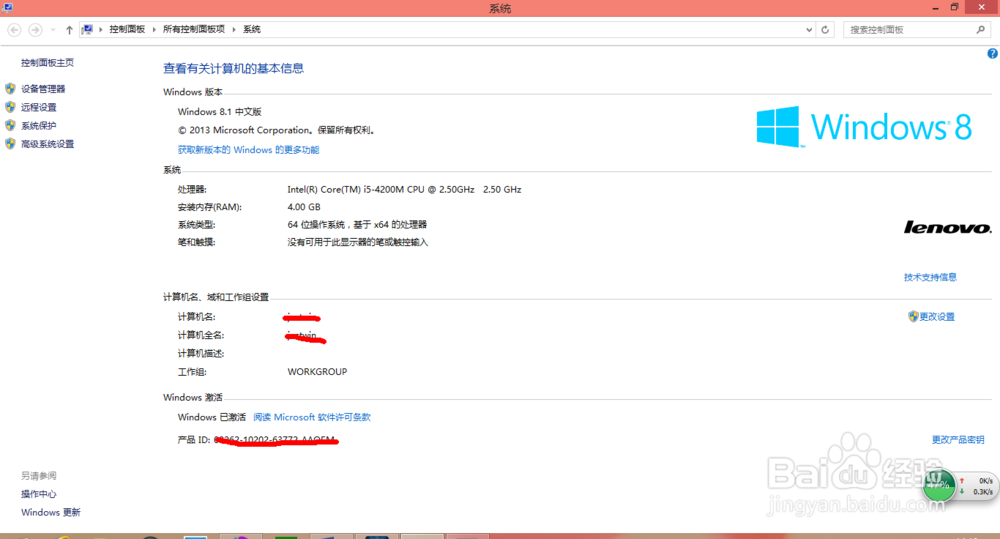Open 高级系统设置 in the left pane
Screen dimensions: 1000x539
pyautogui.click(x=47, y=144)
